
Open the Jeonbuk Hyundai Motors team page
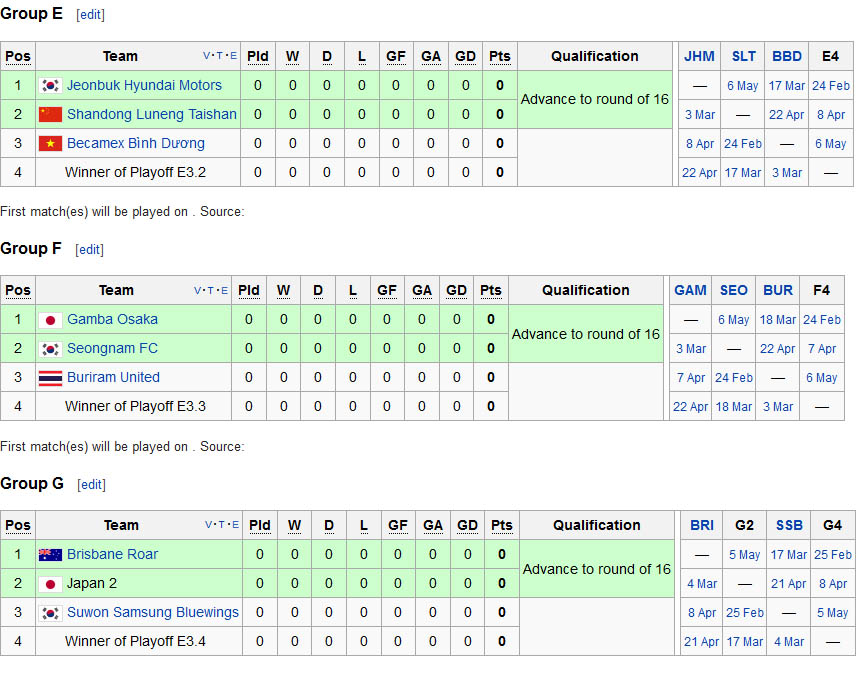click(x=144, y=86)
